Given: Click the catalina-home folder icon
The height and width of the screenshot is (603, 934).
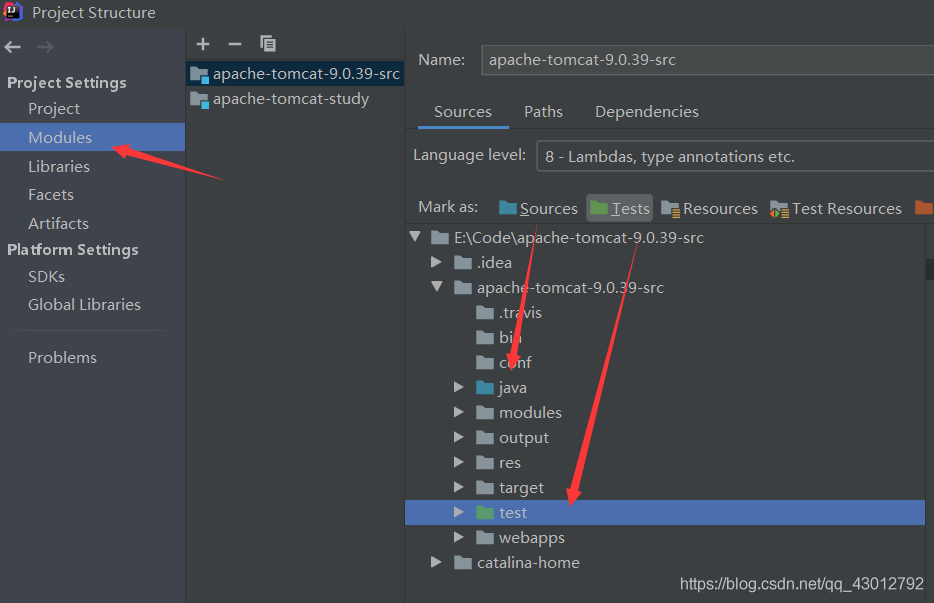Looking at the screenshot, I should tap(463, 562).
